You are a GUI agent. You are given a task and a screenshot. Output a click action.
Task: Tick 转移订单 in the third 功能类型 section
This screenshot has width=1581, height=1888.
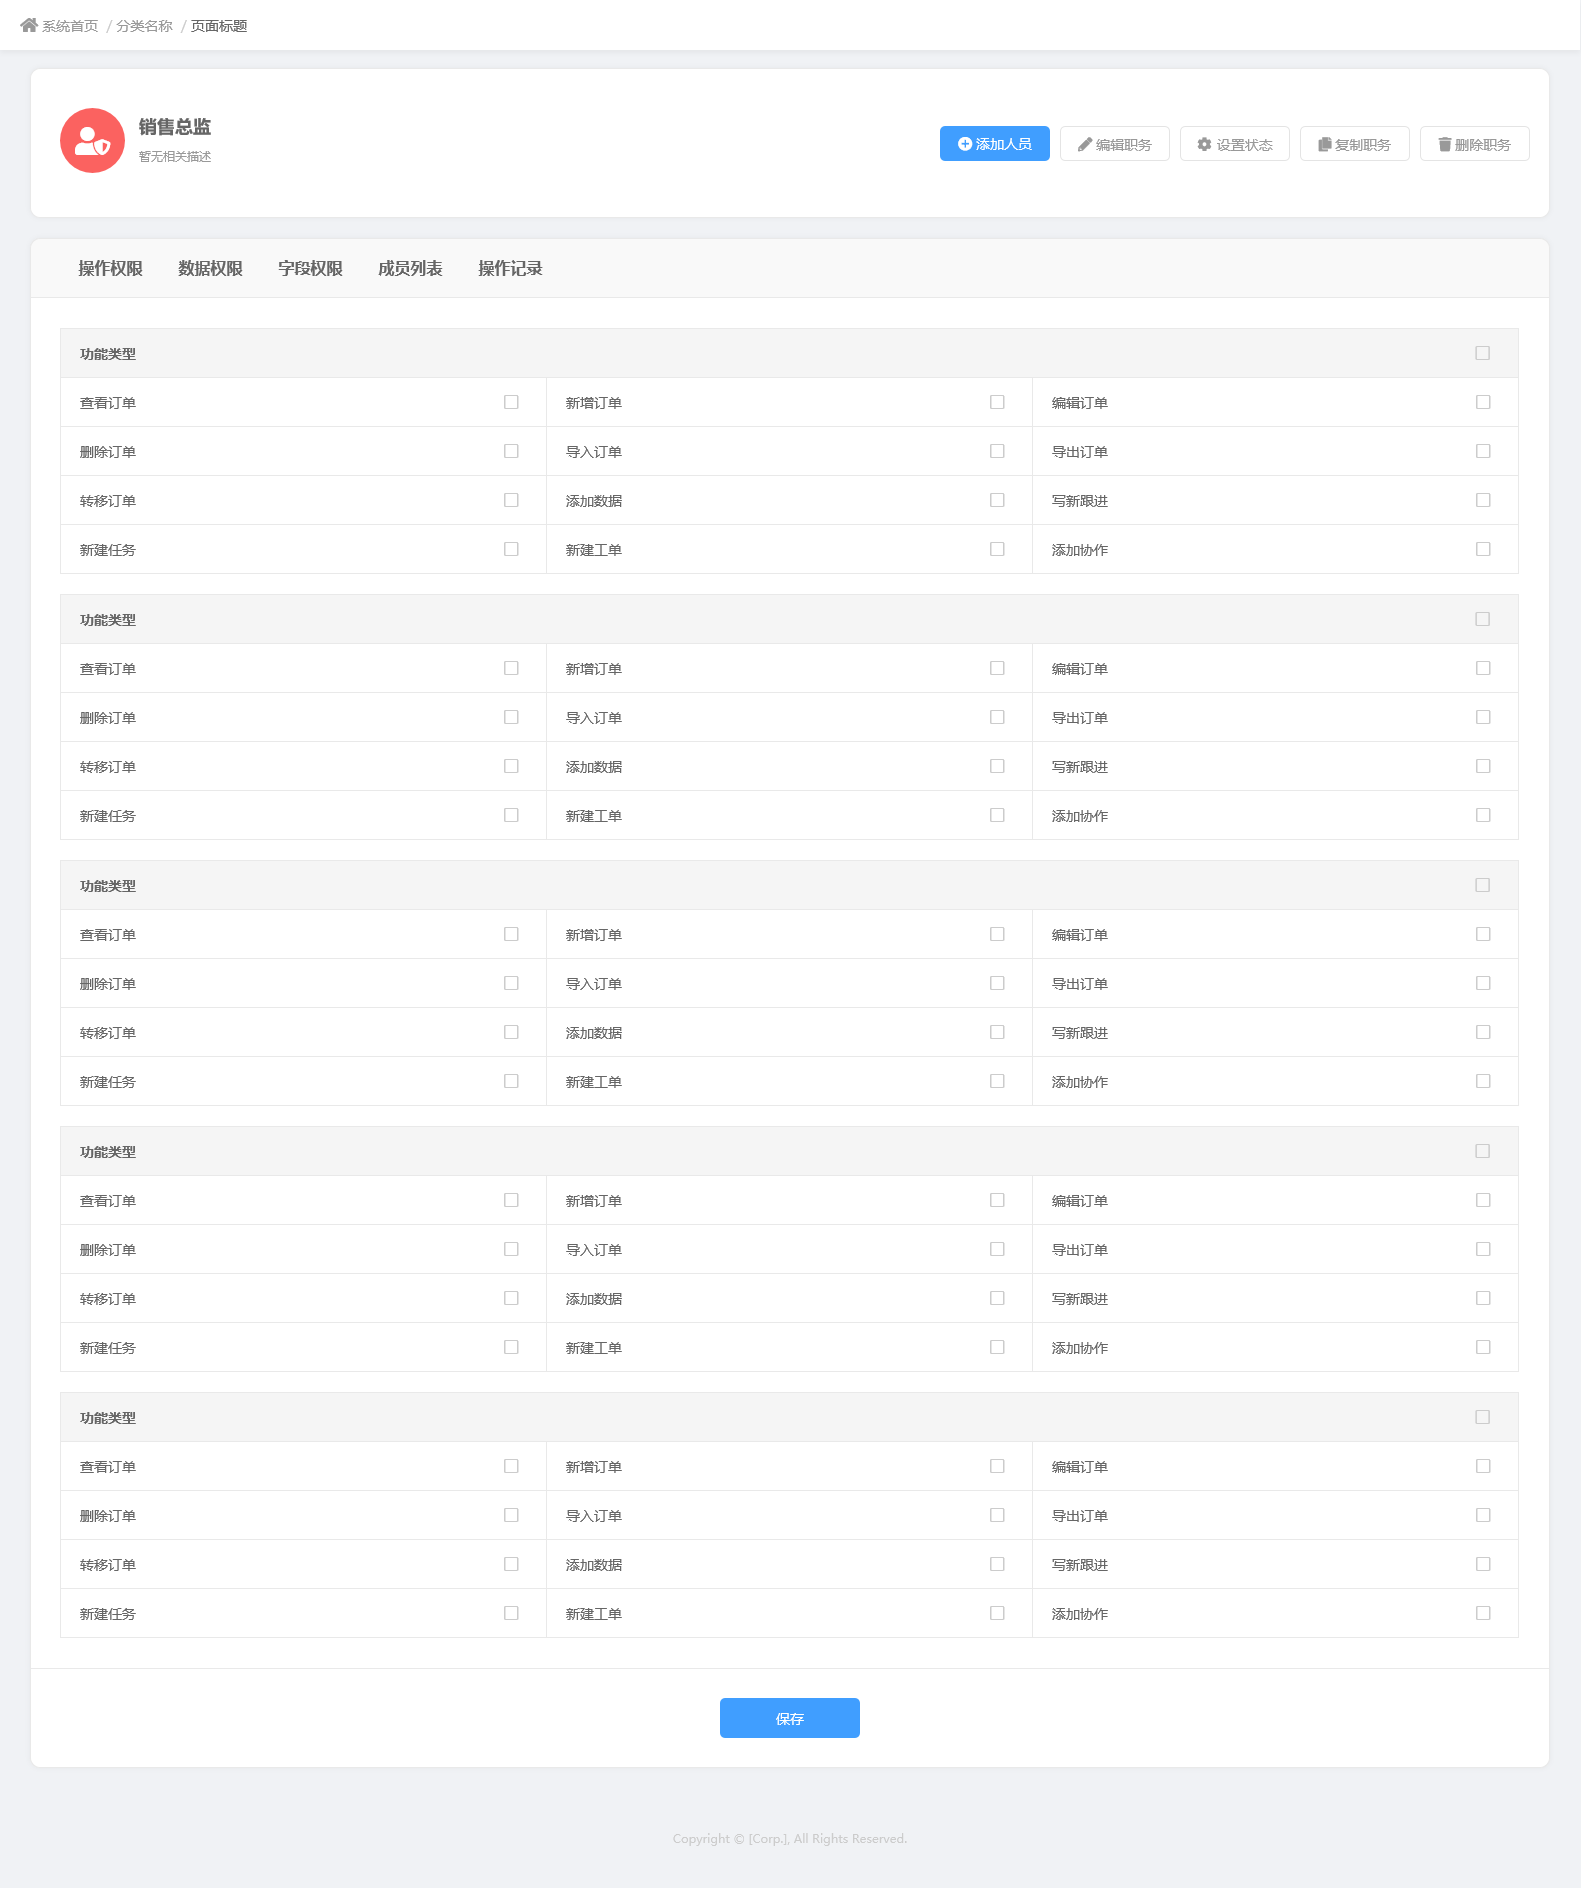(511, 1032)
